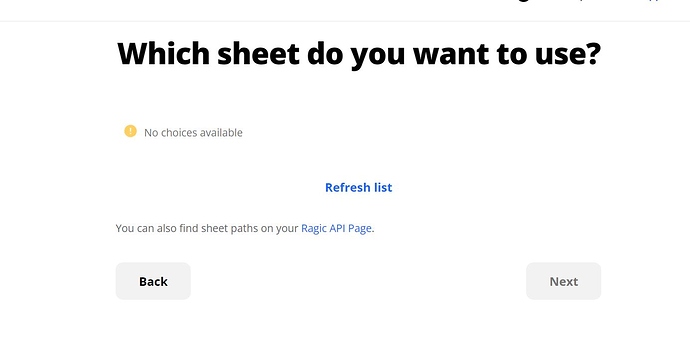Choose Refresh list to reload sheets
The height and width of the screenshot is (363, 690).
[x=359, y=187]
